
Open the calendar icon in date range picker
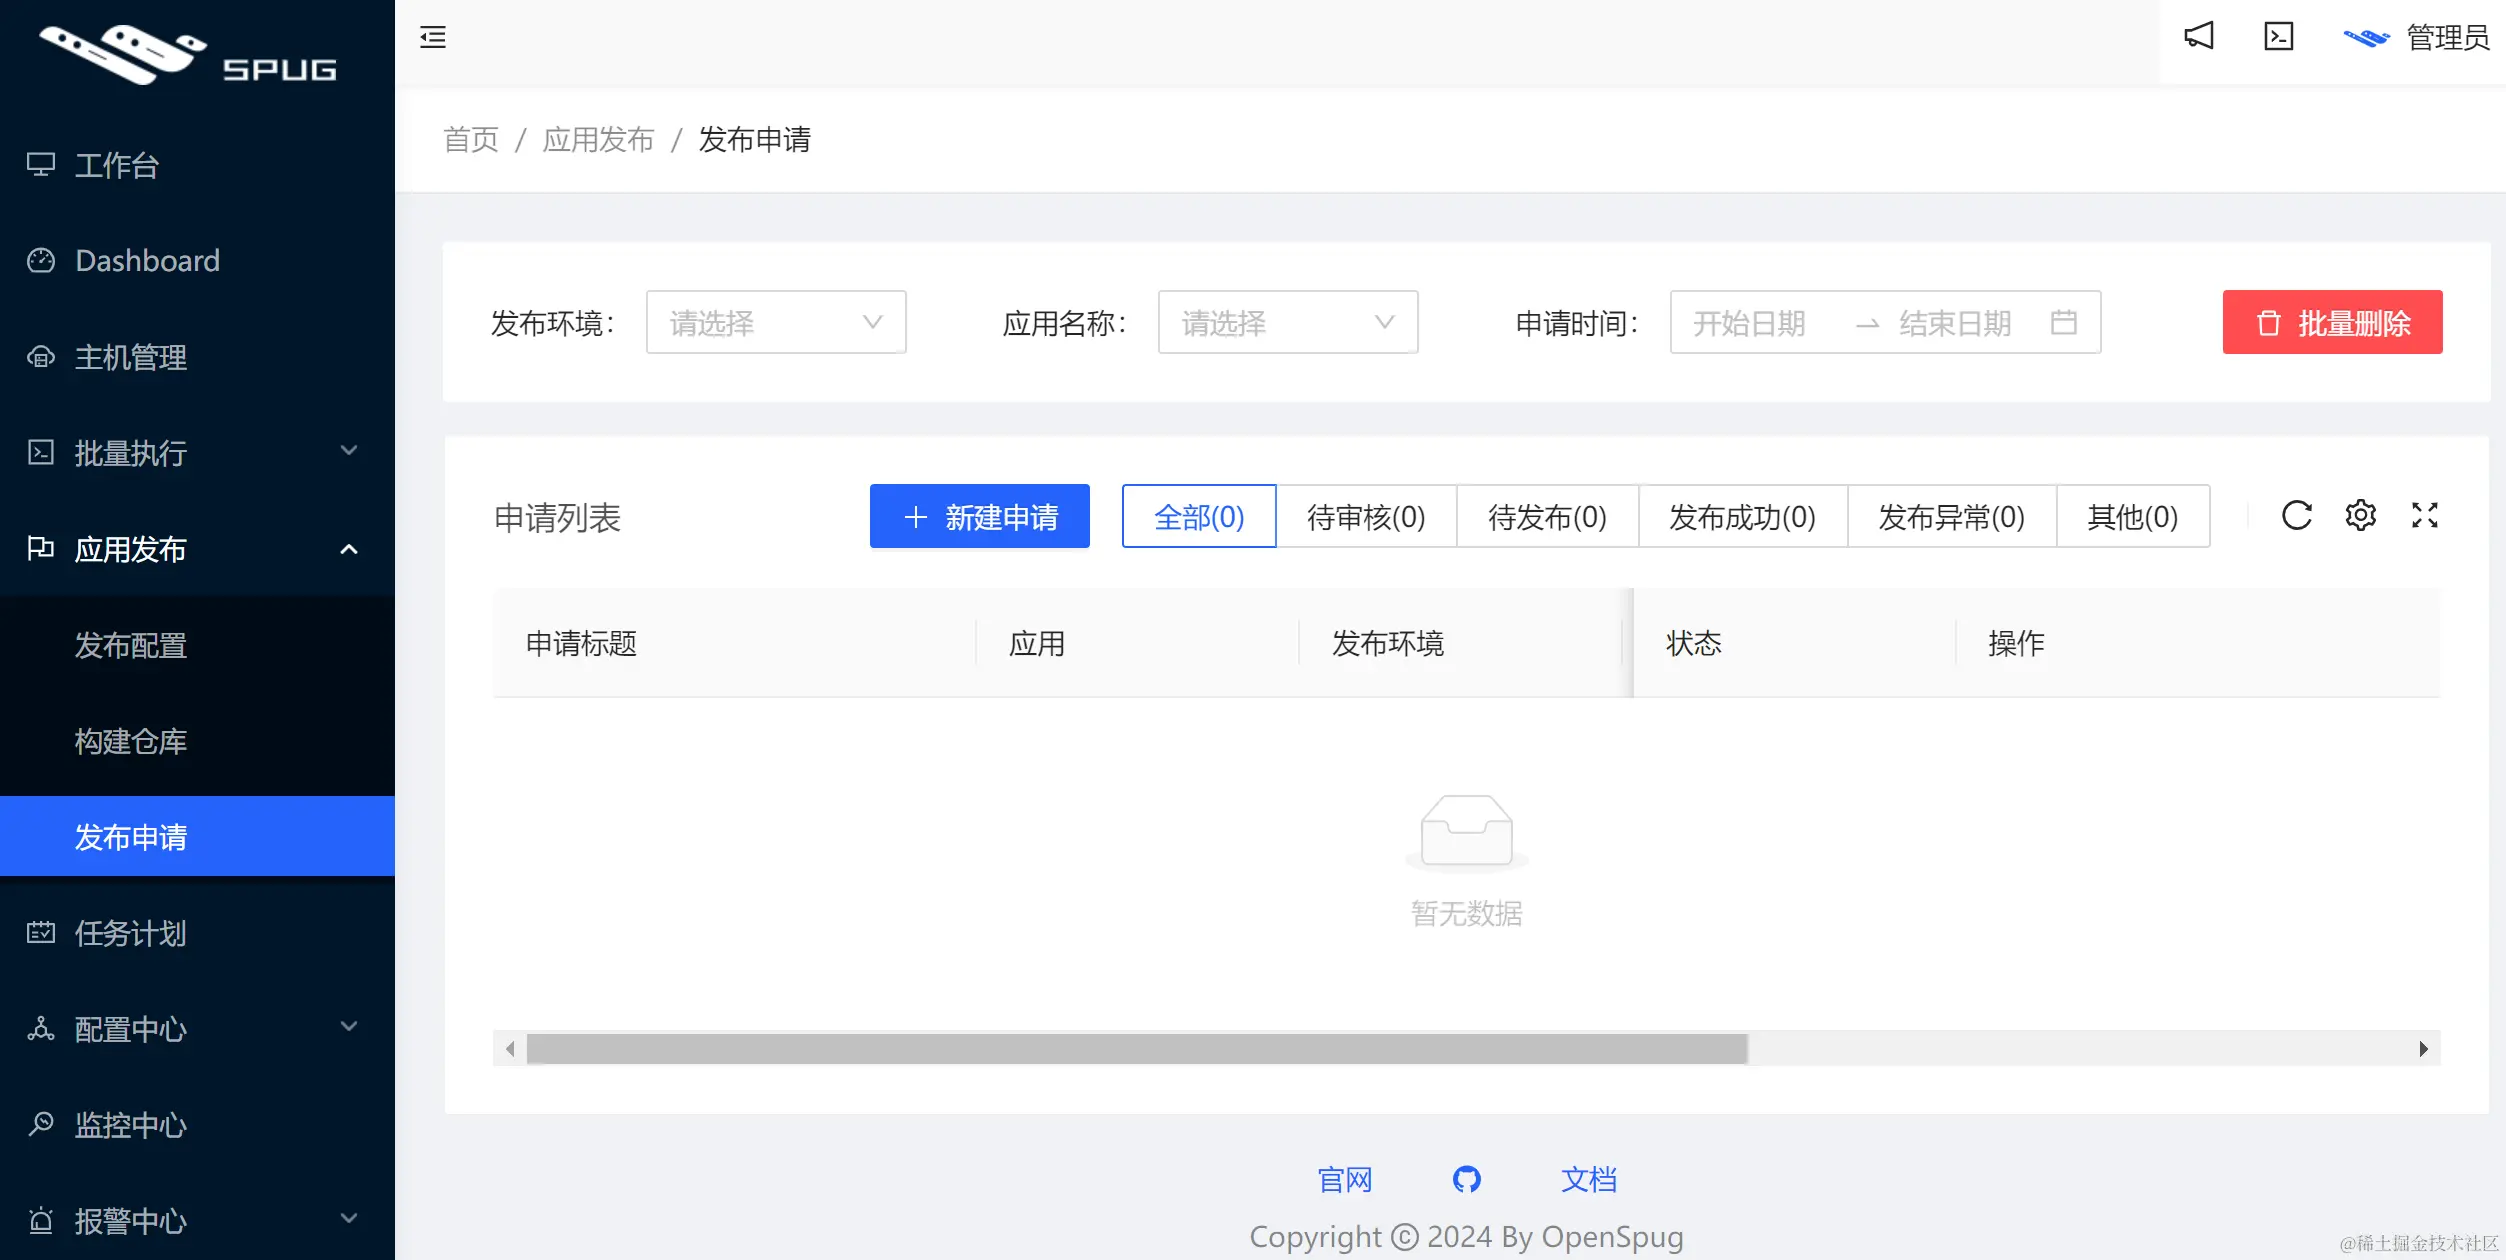2063,323
